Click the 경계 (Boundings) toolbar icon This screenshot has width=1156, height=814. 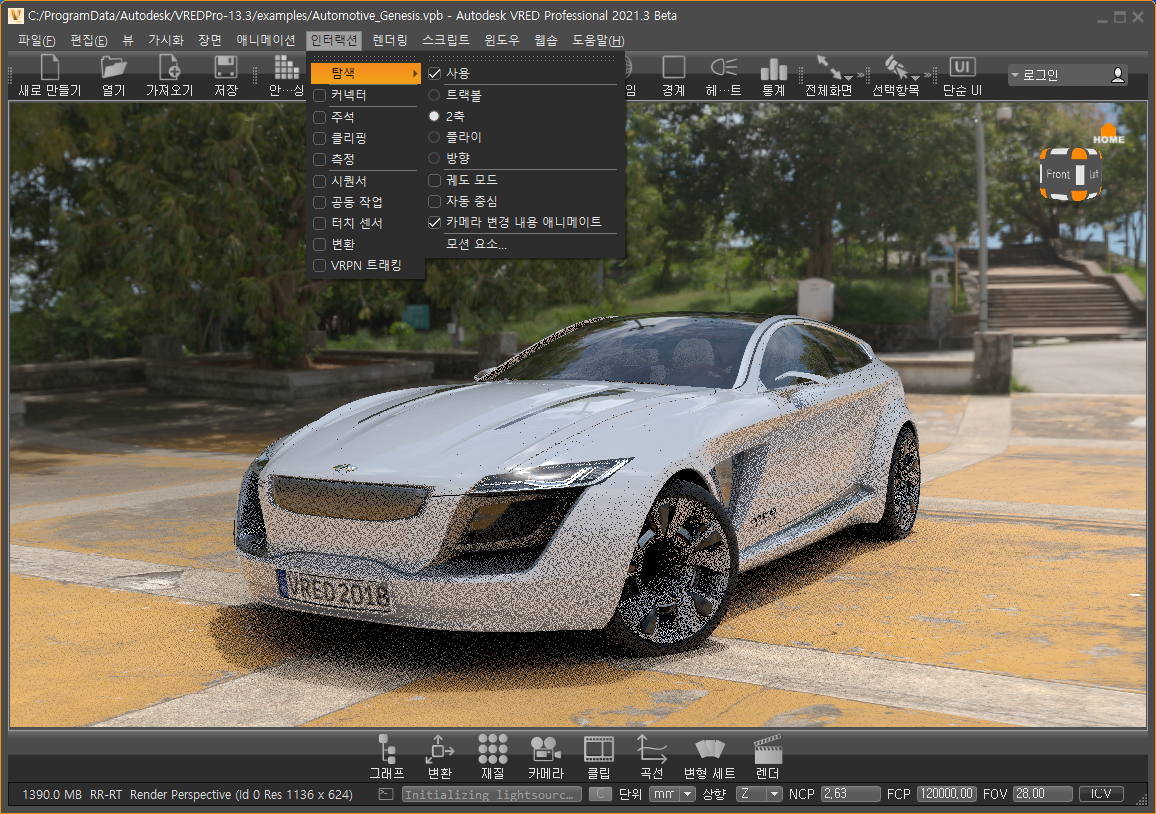click(x=674, y=67)
